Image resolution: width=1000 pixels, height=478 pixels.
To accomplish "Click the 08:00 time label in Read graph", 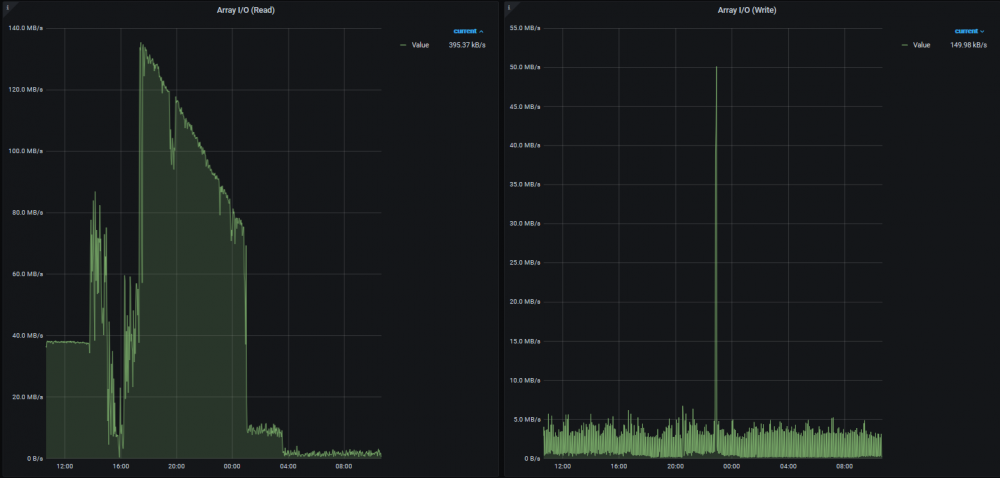I will pyautogui.click(x=344, y=467).
